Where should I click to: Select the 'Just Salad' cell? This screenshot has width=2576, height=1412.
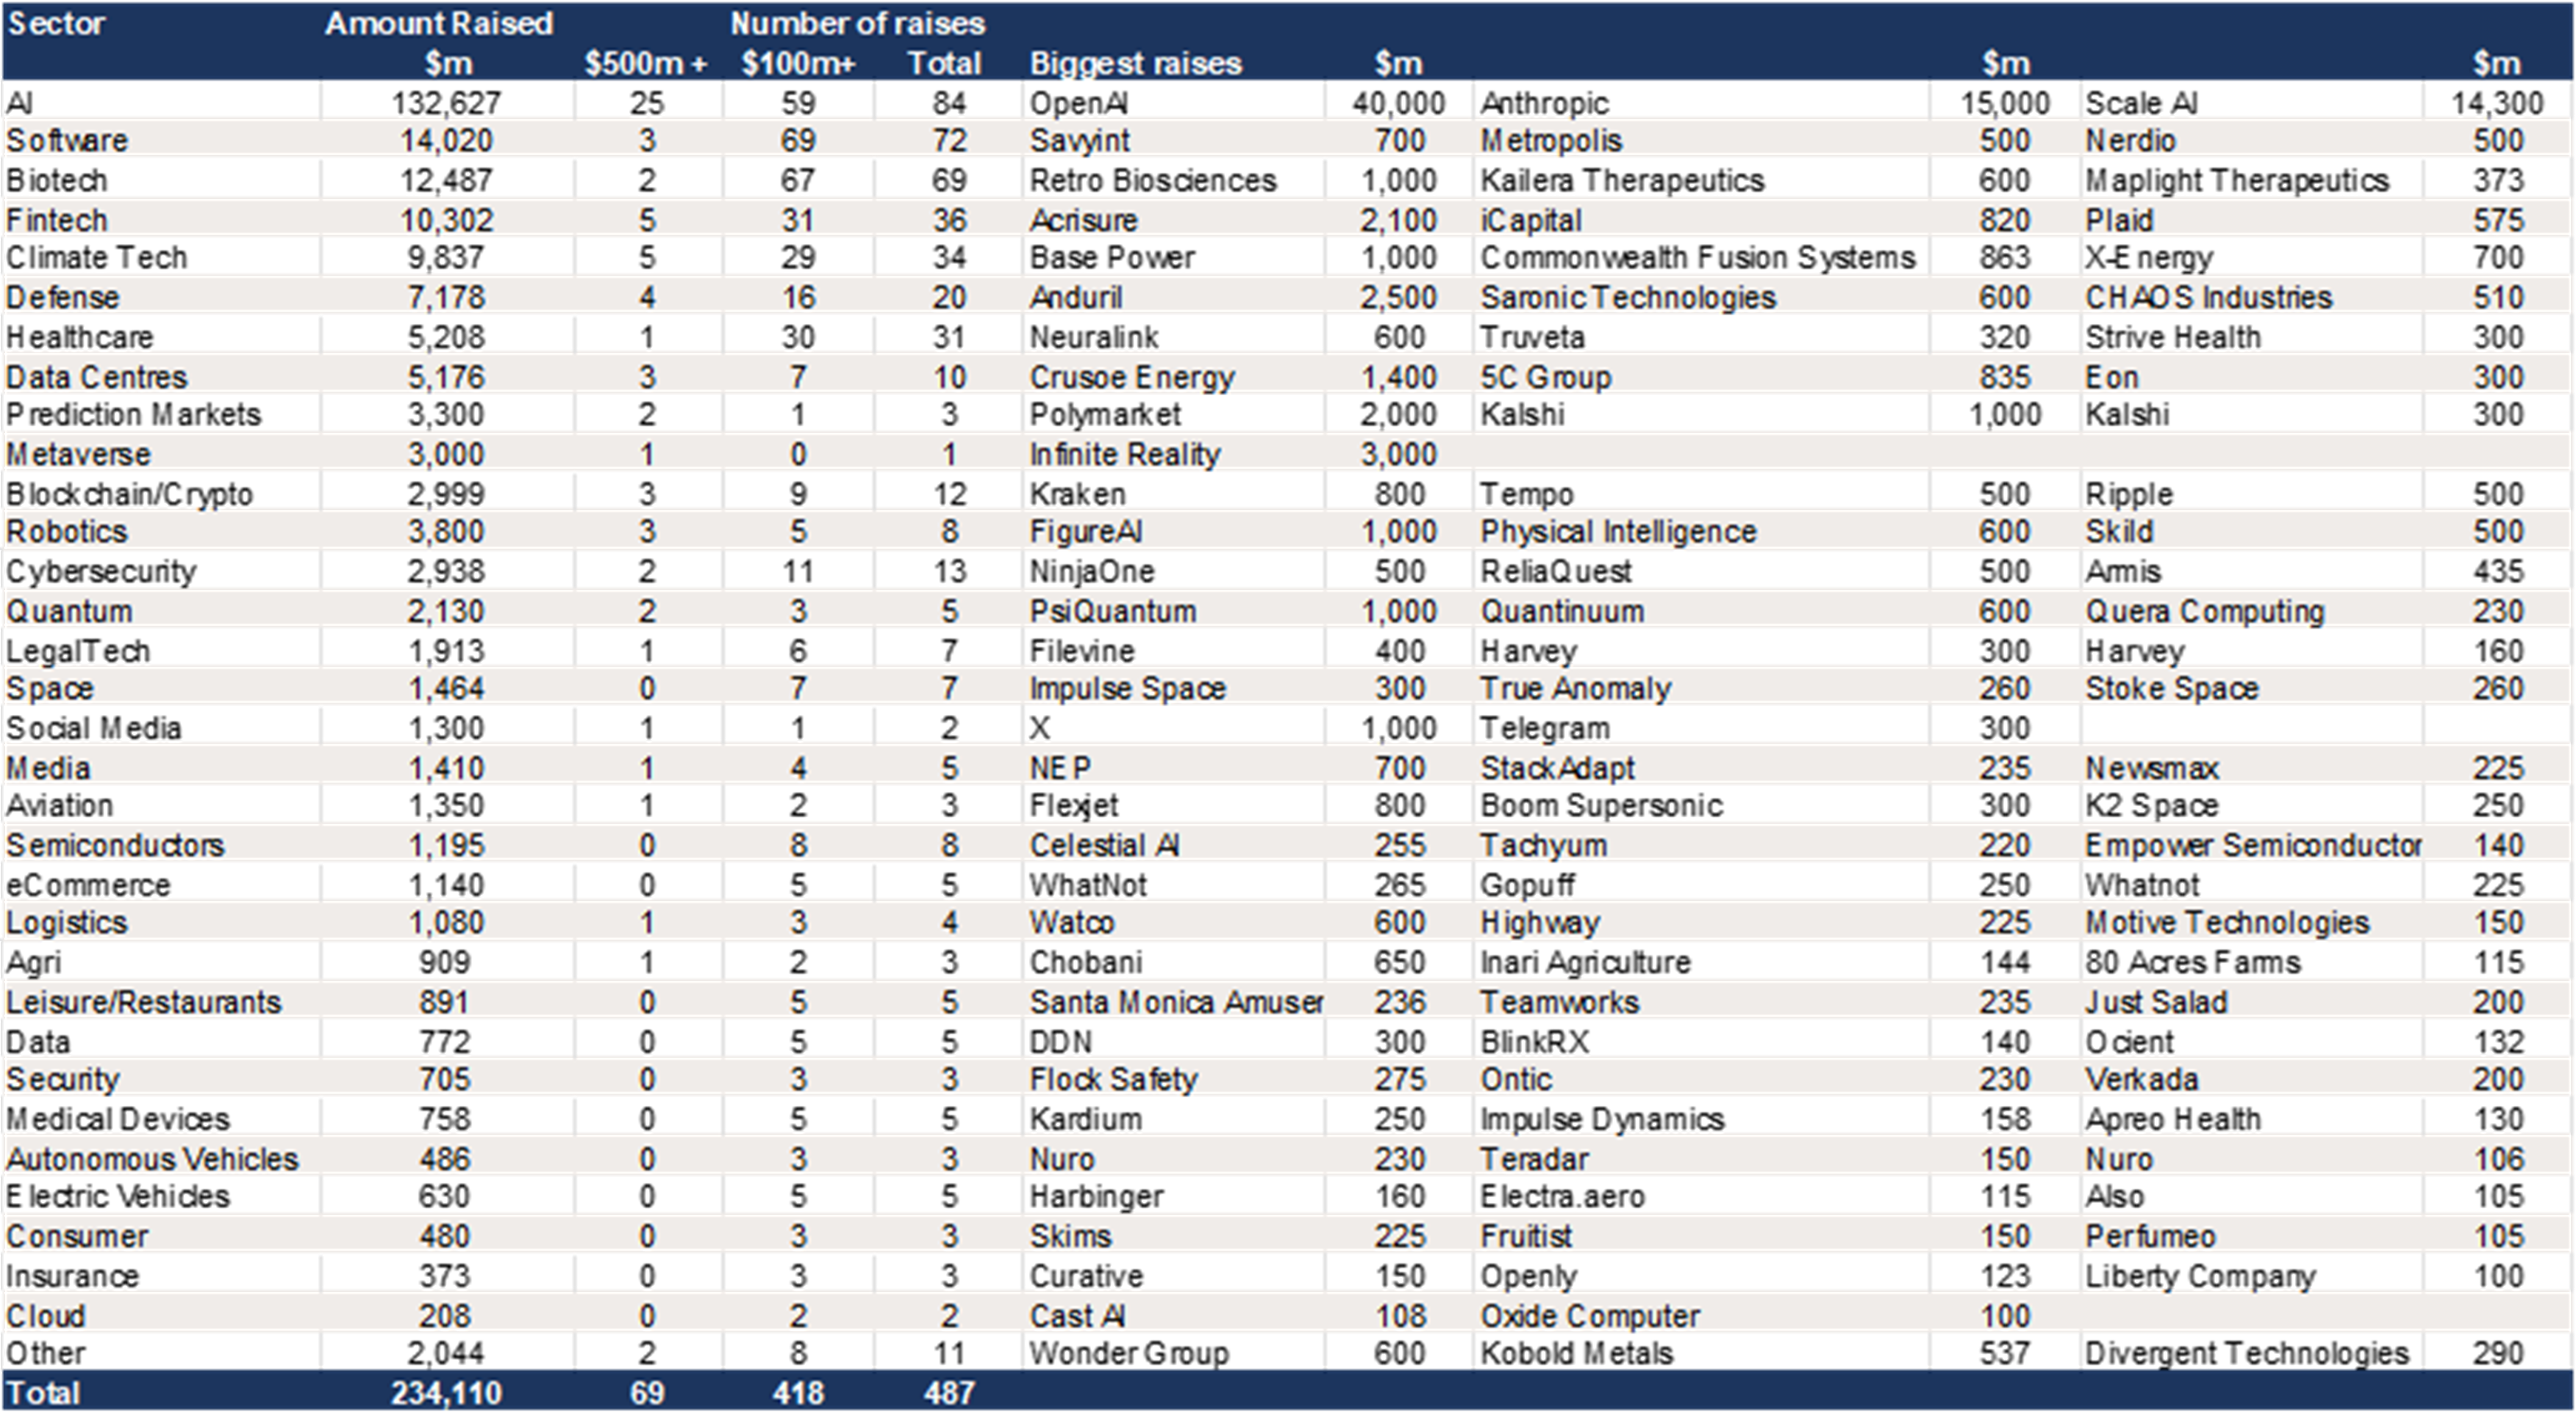2156,1002
